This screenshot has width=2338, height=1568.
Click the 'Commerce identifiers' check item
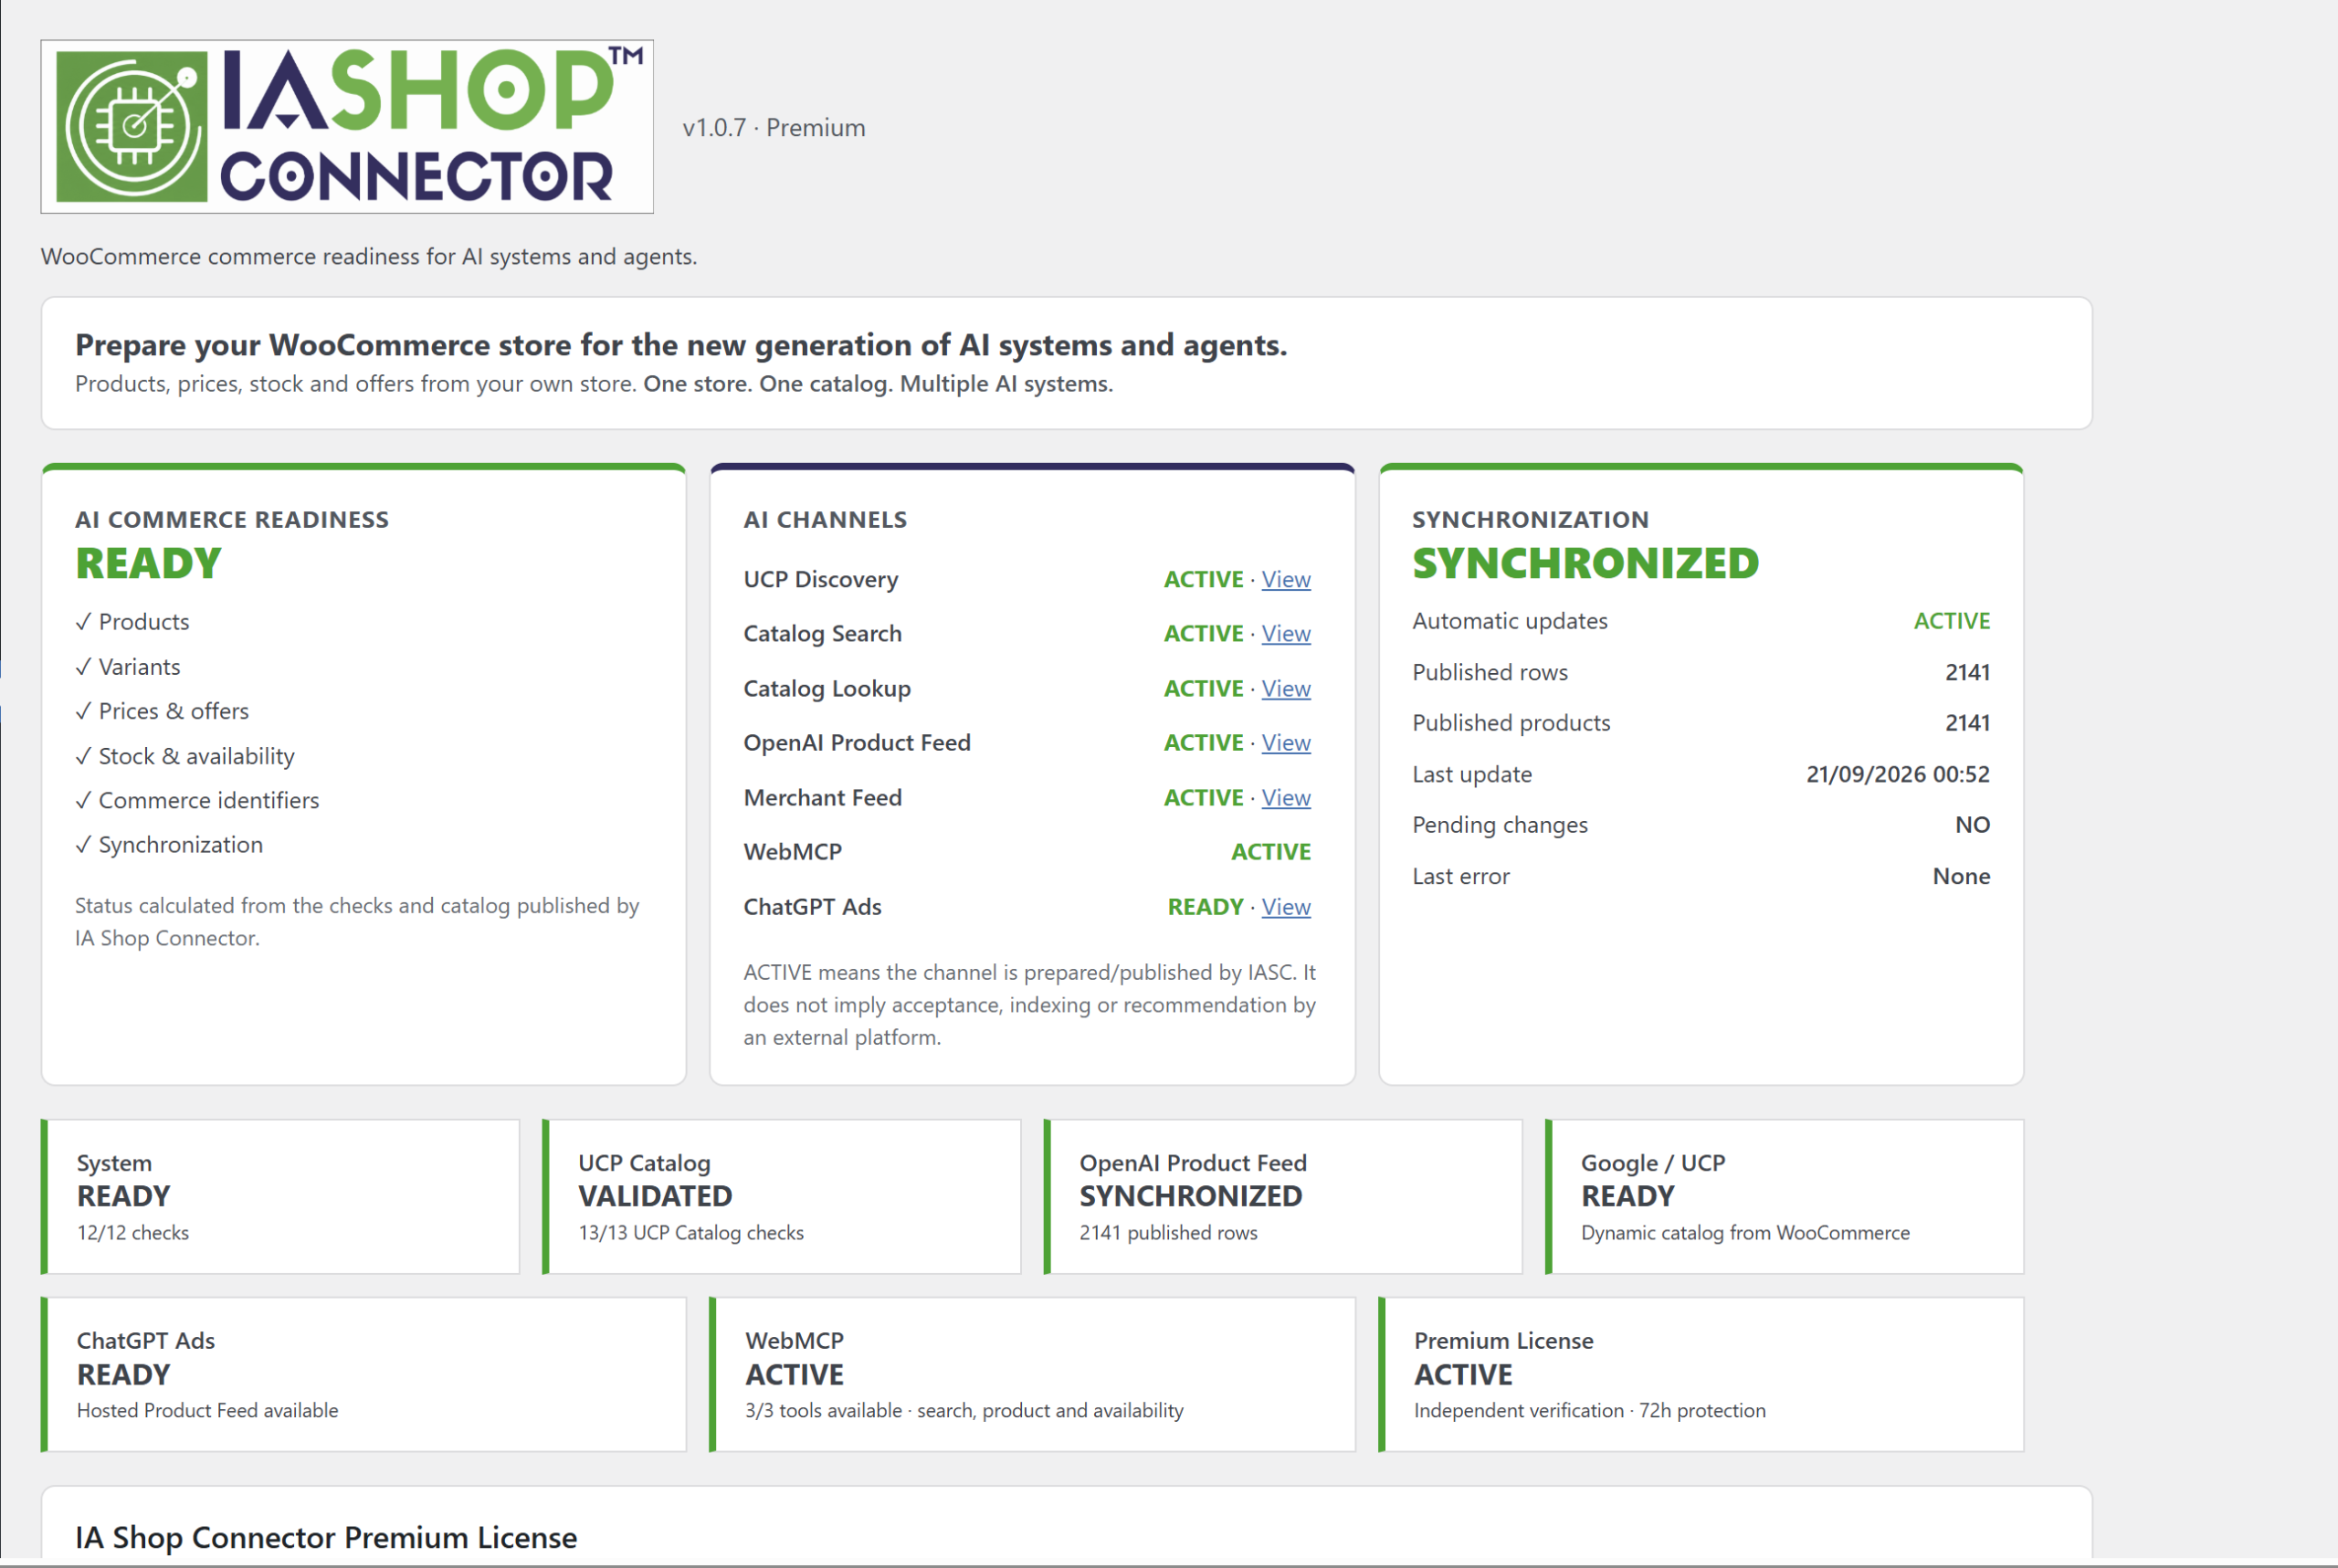click(198, 801)
